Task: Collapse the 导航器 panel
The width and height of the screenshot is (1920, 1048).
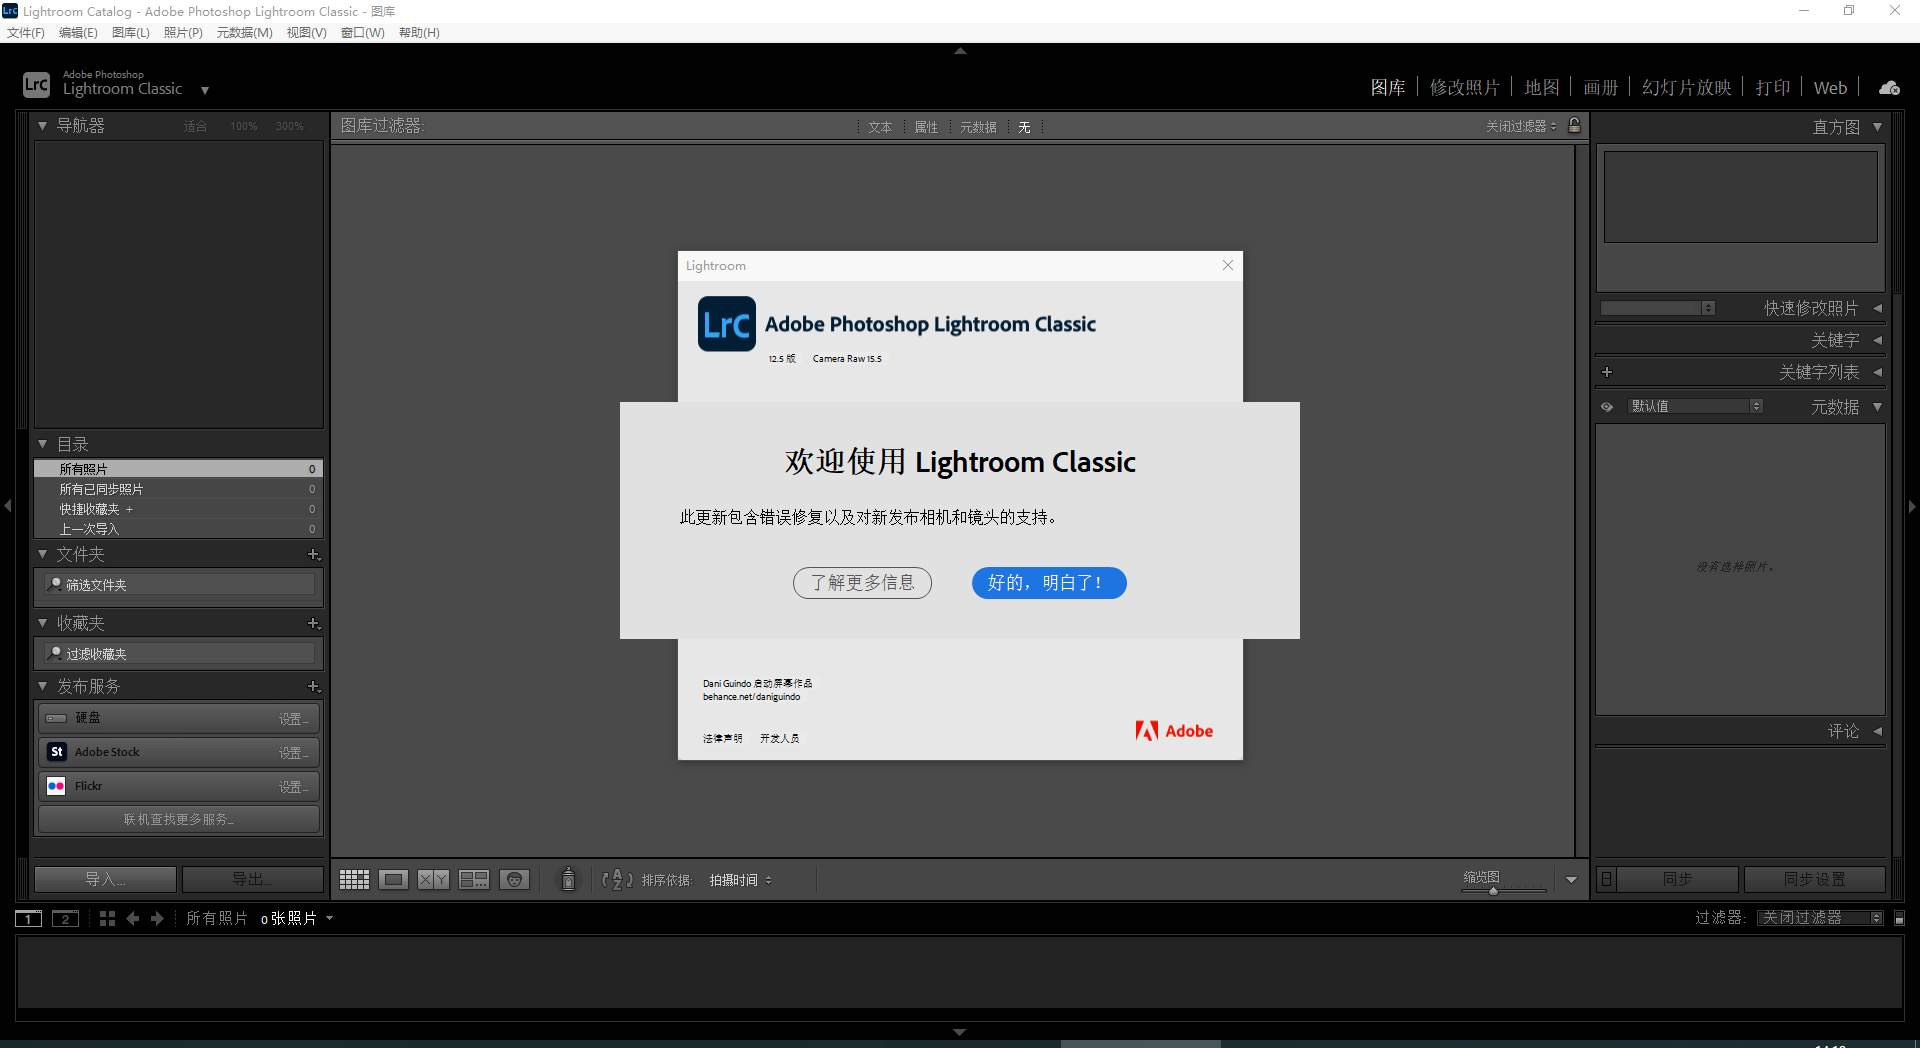Action: tap(41, 125)
